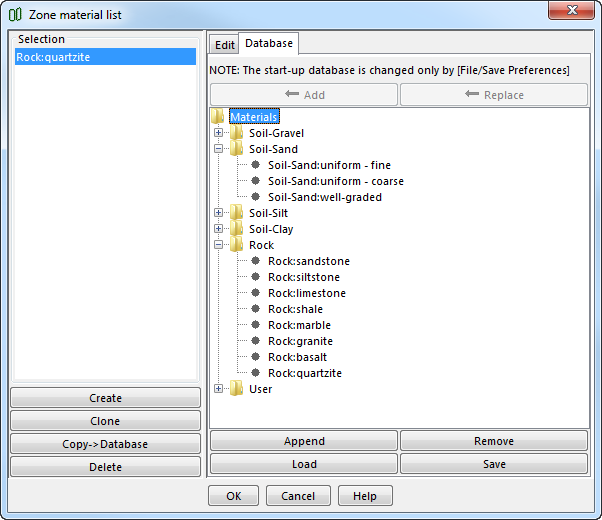Select the Rock:basalt label
The image size is (602, 520).
click(x=298, y=357)
